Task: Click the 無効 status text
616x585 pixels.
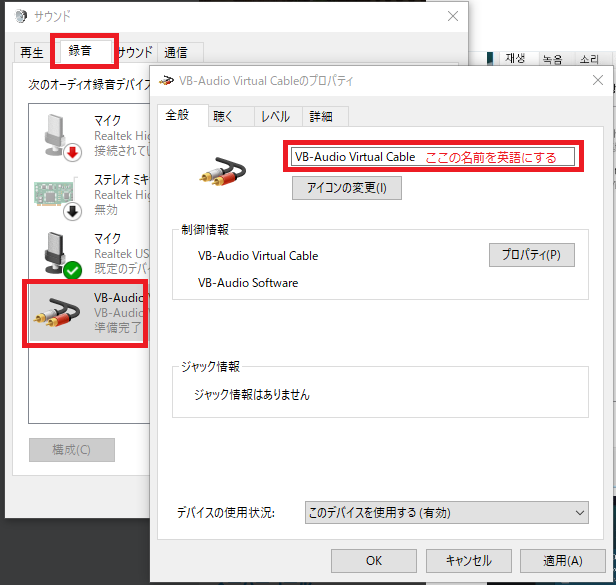Action: 106,210
